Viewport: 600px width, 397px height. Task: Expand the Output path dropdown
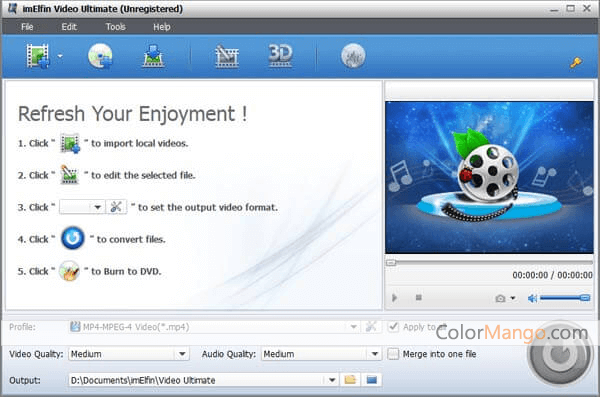332,380
